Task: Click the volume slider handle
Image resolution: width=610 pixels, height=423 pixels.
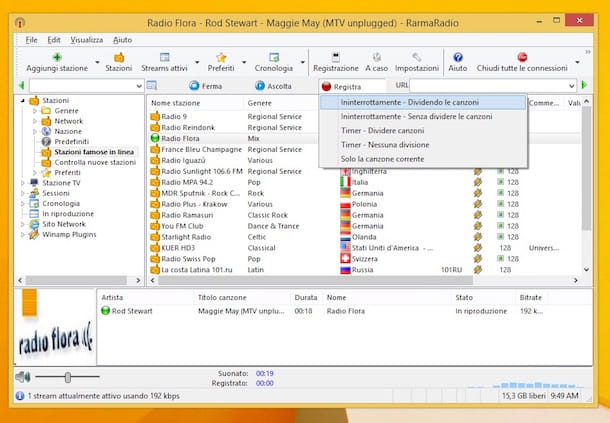Action: coord(68,377)
